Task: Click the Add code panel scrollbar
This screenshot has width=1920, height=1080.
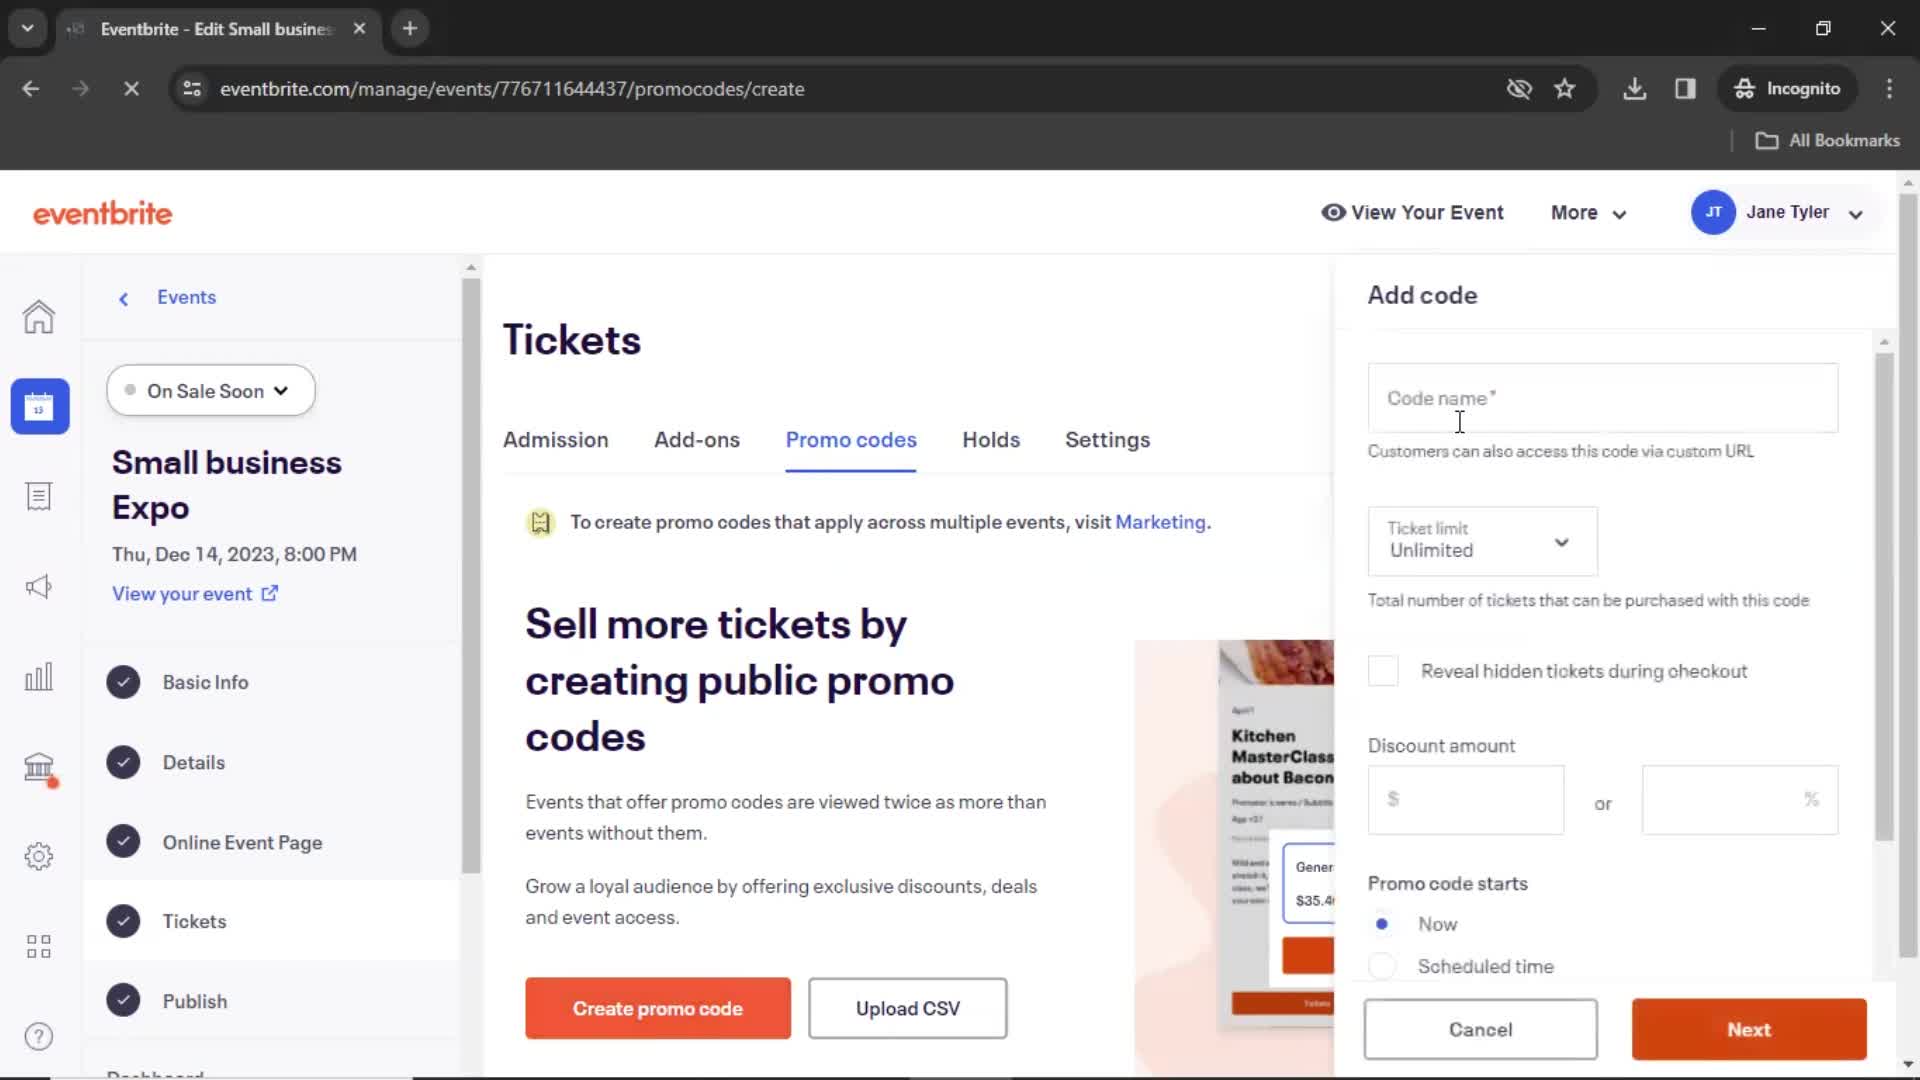Action: 1884,597
